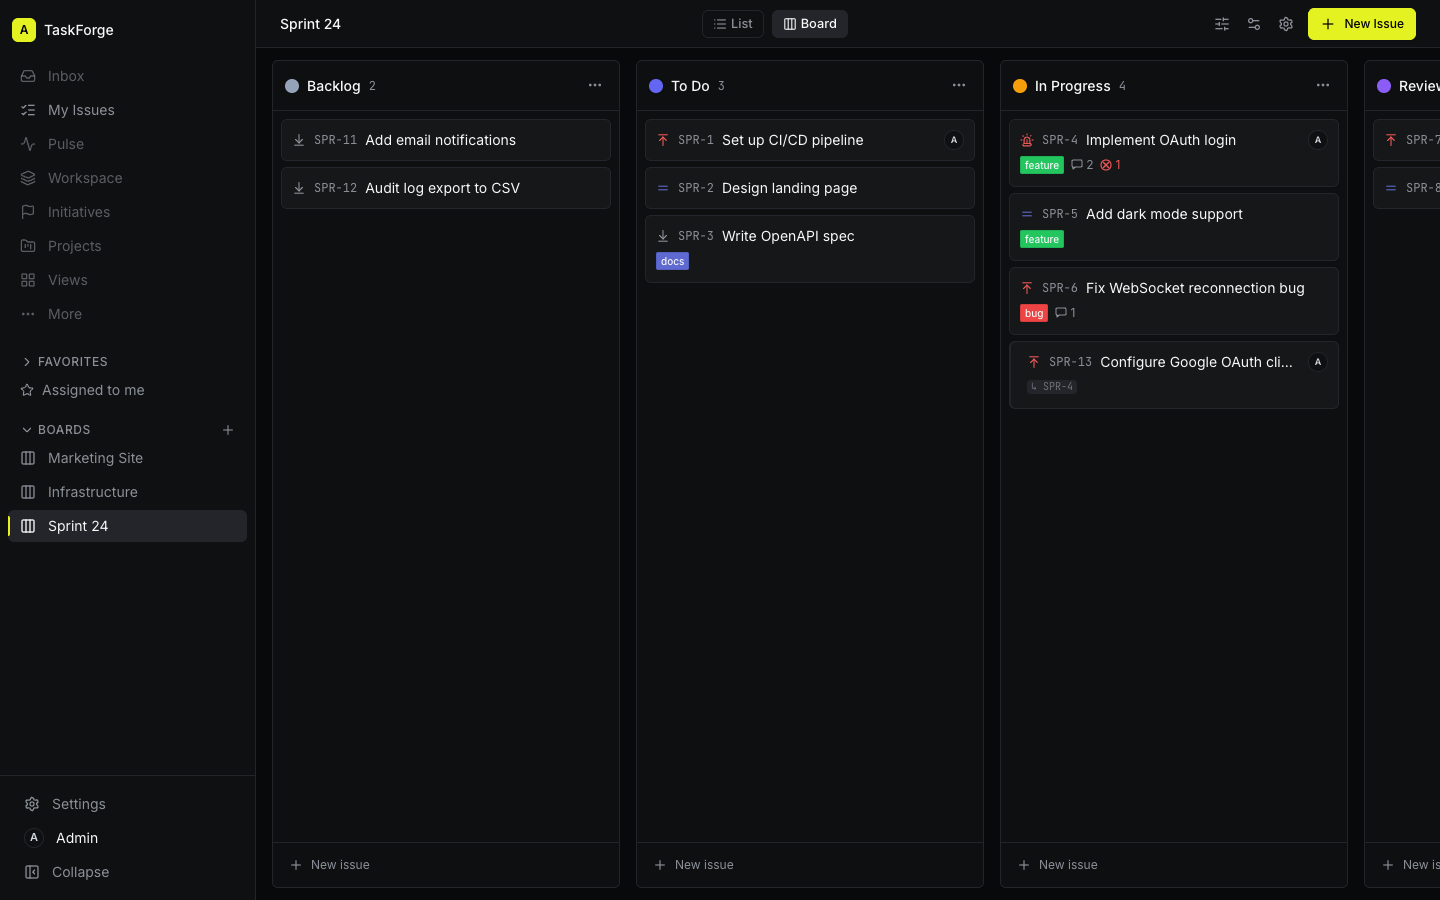Click the yellow New Issue button

pos(1362,24)
